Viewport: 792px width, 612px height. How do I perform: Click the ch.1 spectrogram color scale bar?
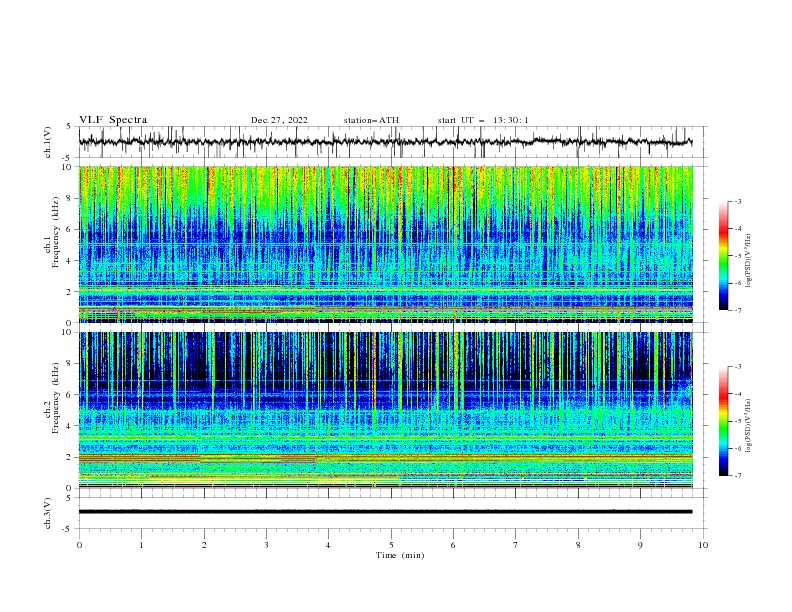coord(723,256)
